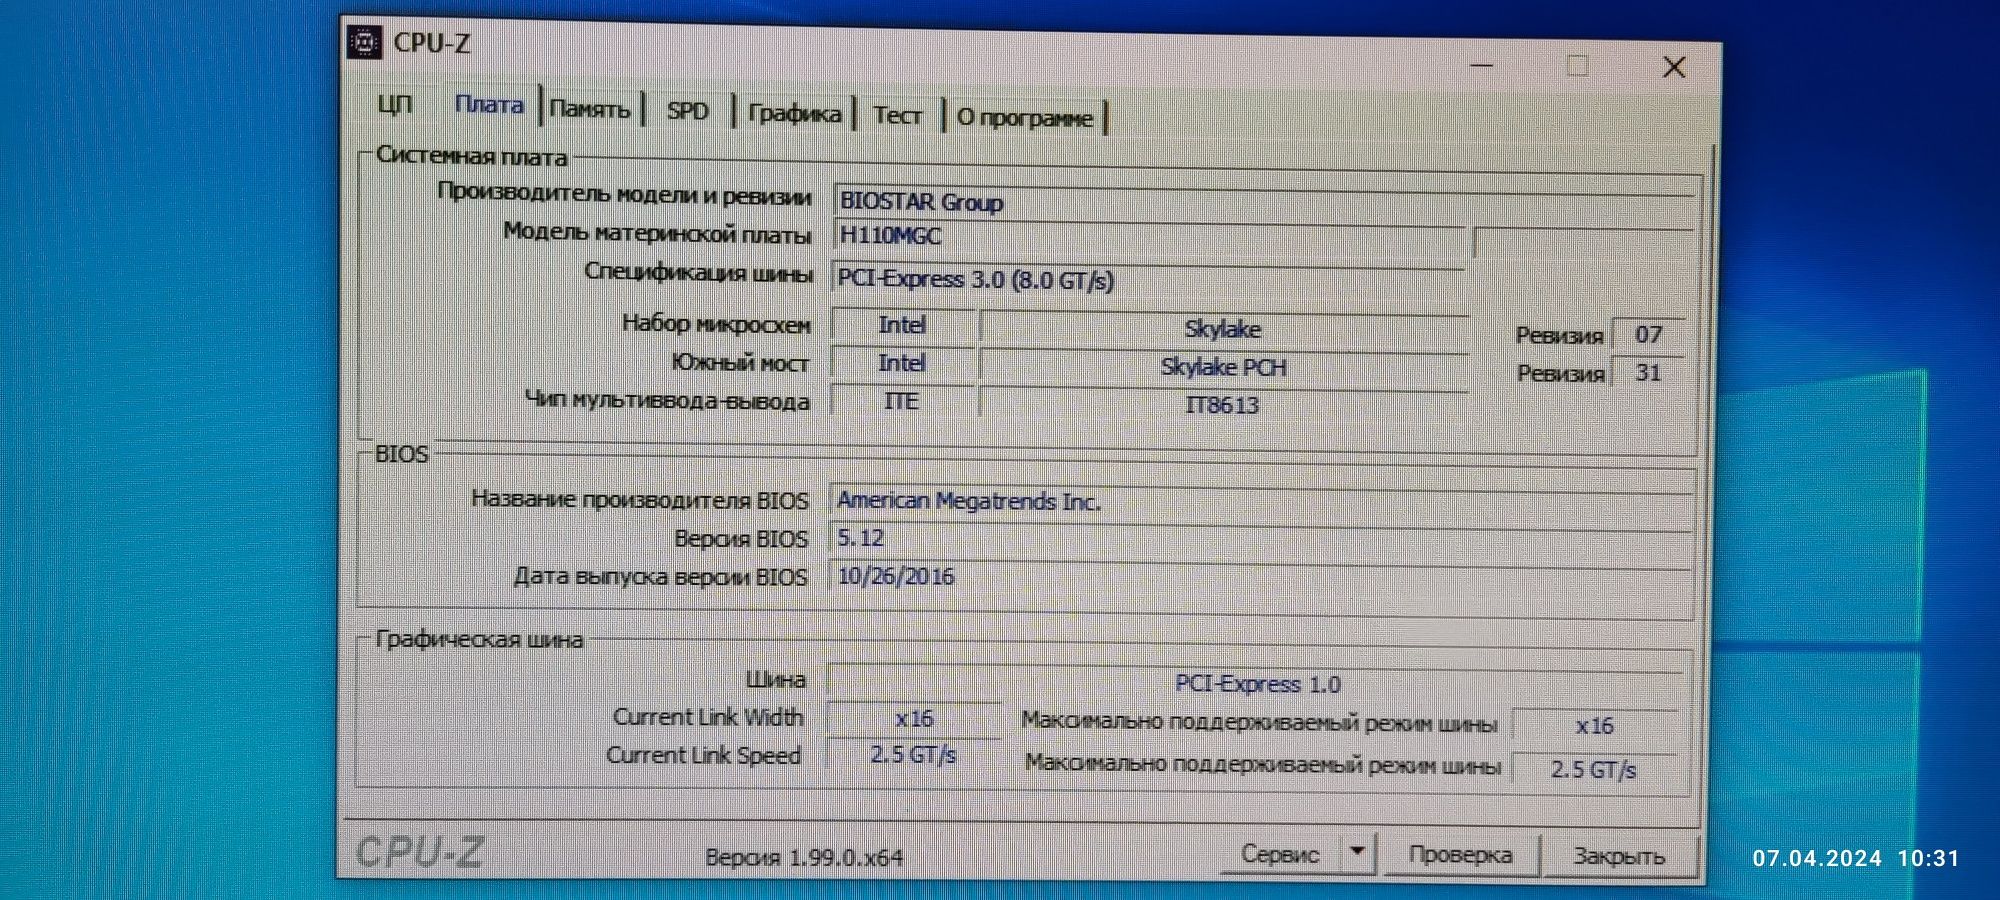
Task: Click the southbridge revision 31 value
Action: click(1648, 373)
